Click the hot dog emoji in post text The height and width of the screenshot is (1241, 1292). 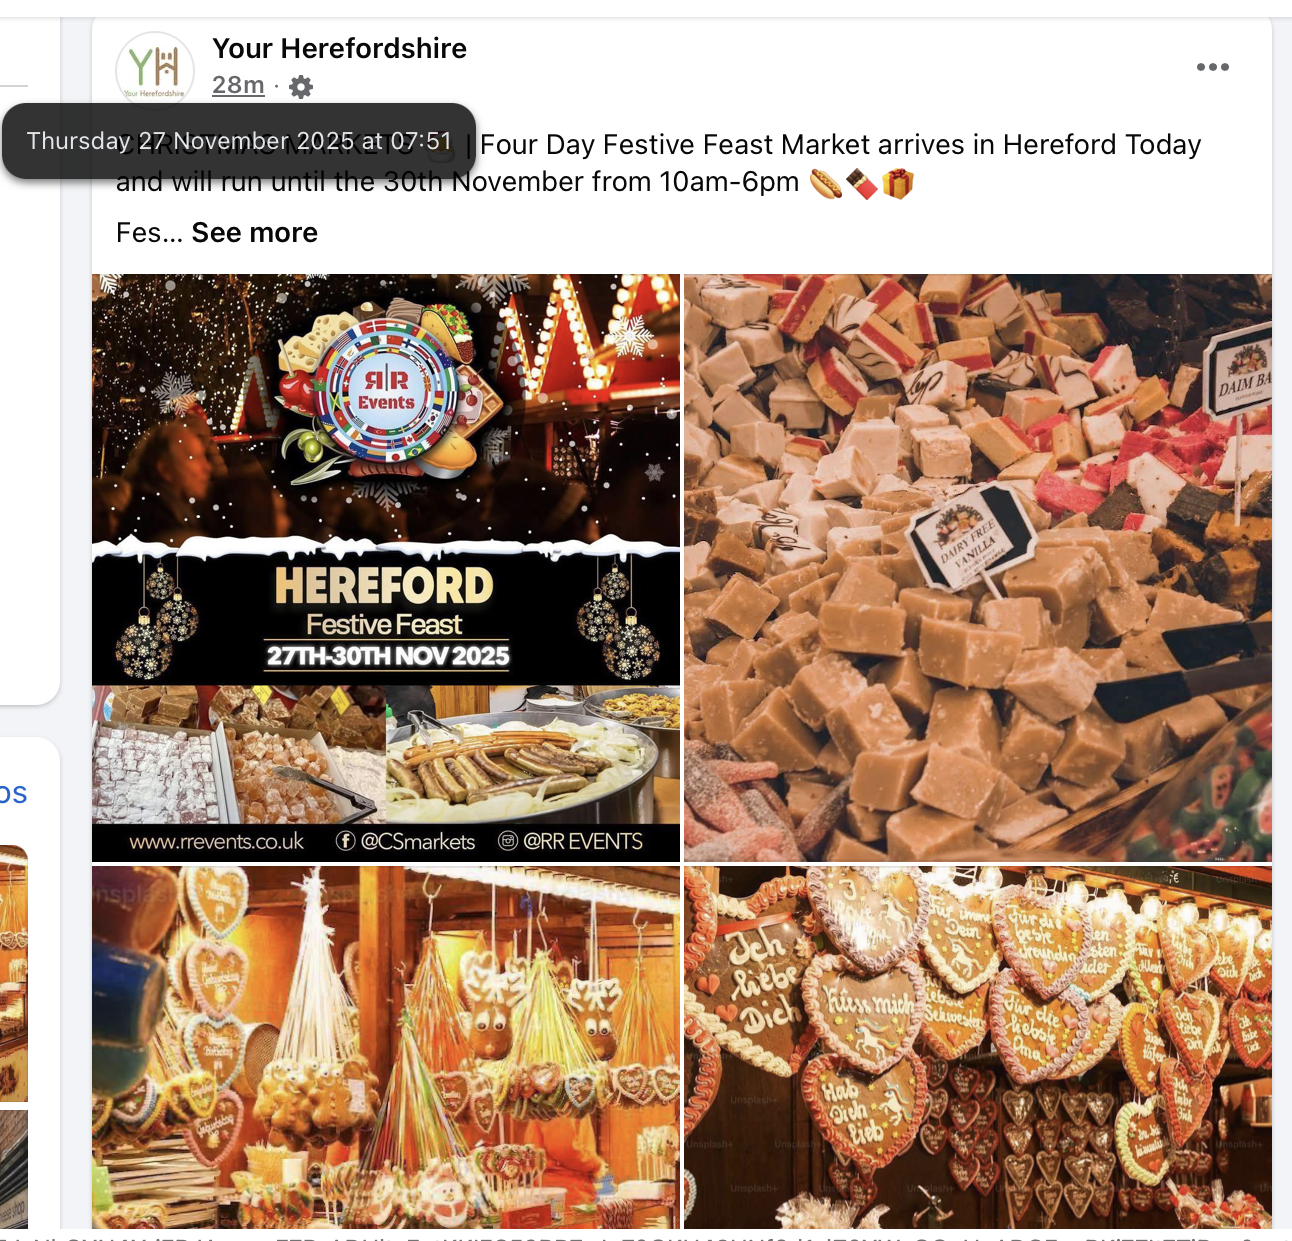[x=826, y=184]
